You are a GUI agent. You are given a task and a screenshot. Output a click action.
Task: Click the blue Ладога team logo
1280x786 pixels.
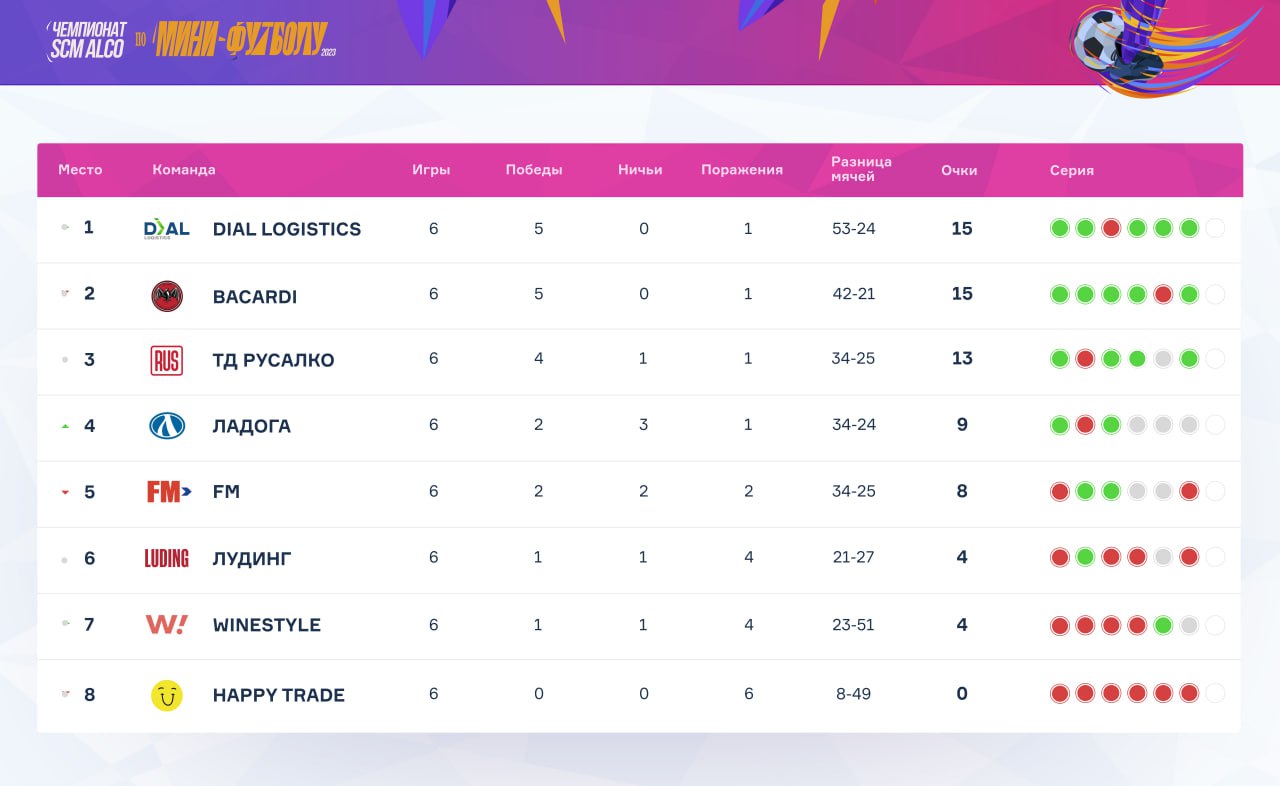167,426
